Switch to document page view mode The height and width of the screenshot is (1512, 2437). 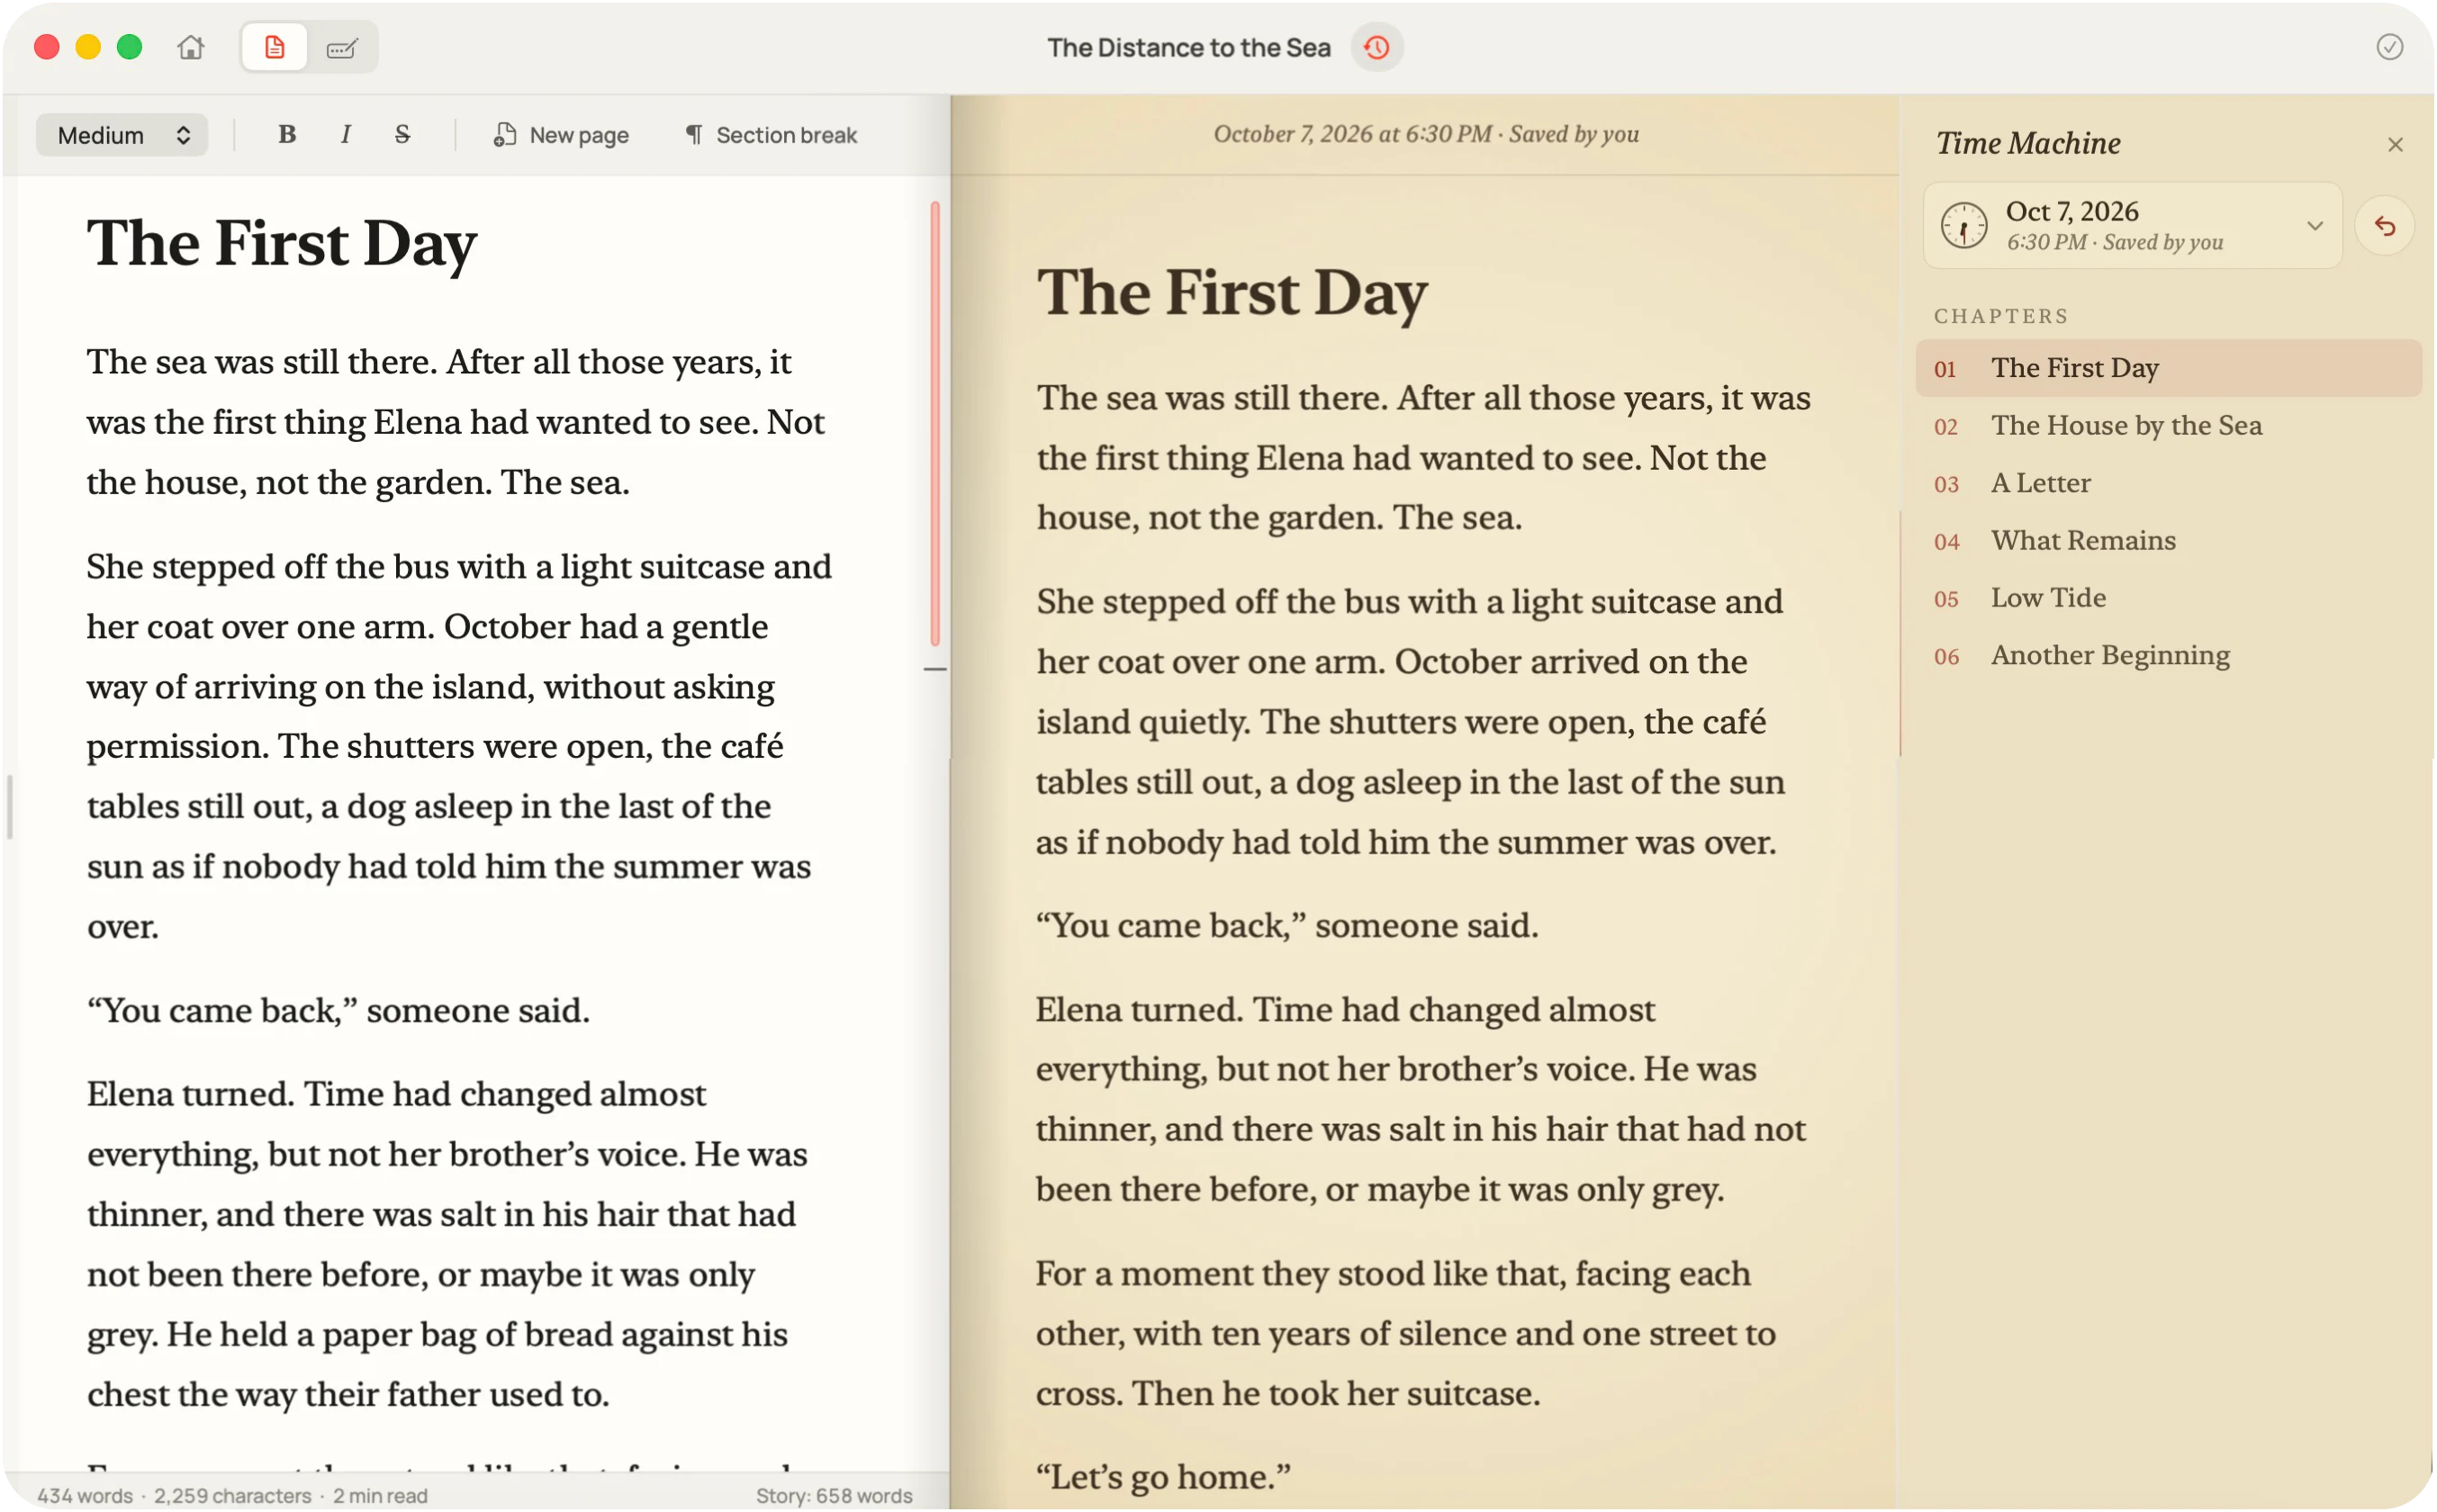(x=274, y=47)
